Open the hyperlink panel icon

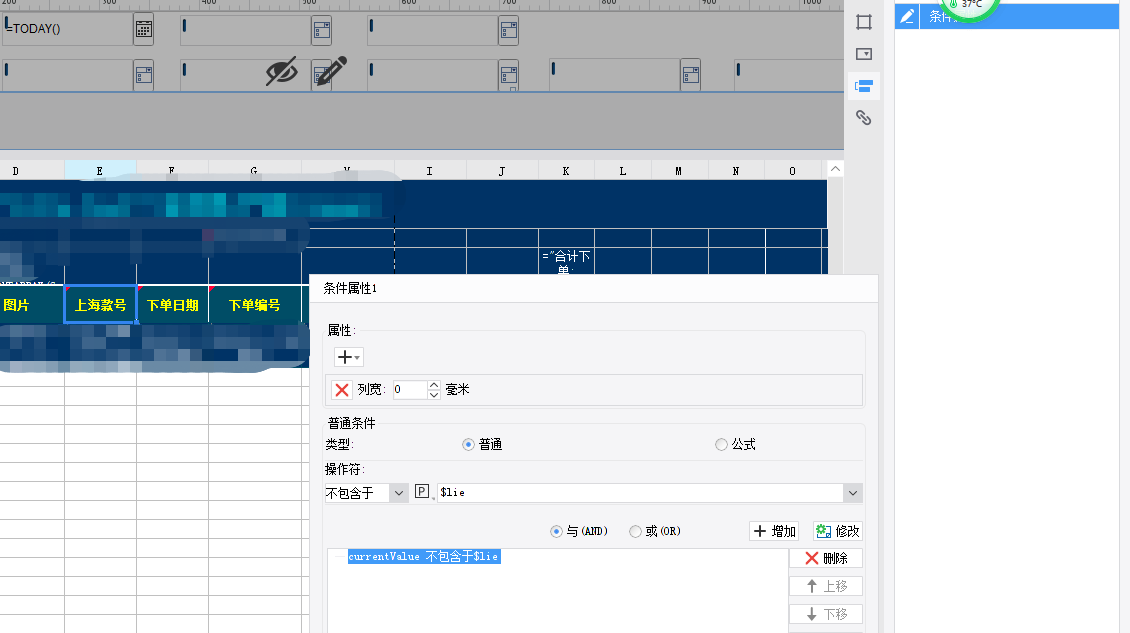863,118
